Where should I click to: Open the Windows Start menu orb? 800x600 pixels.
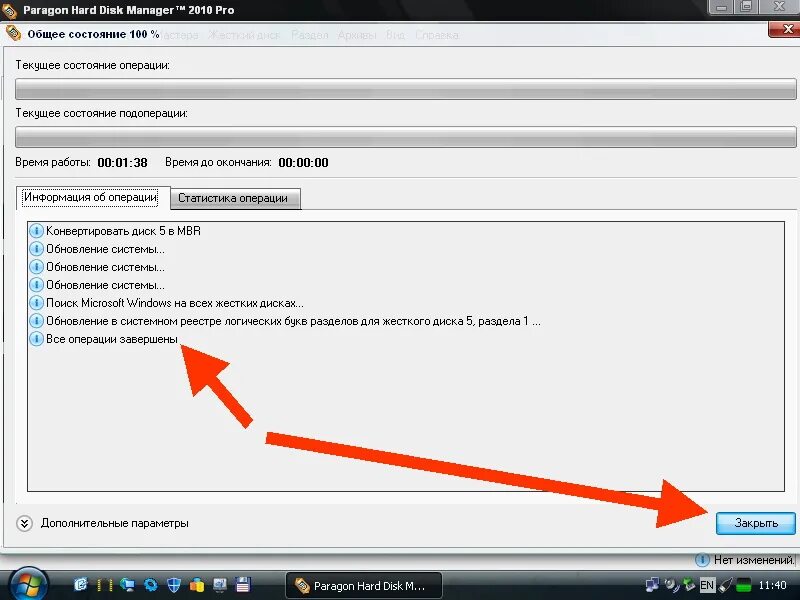coord(28,585)
